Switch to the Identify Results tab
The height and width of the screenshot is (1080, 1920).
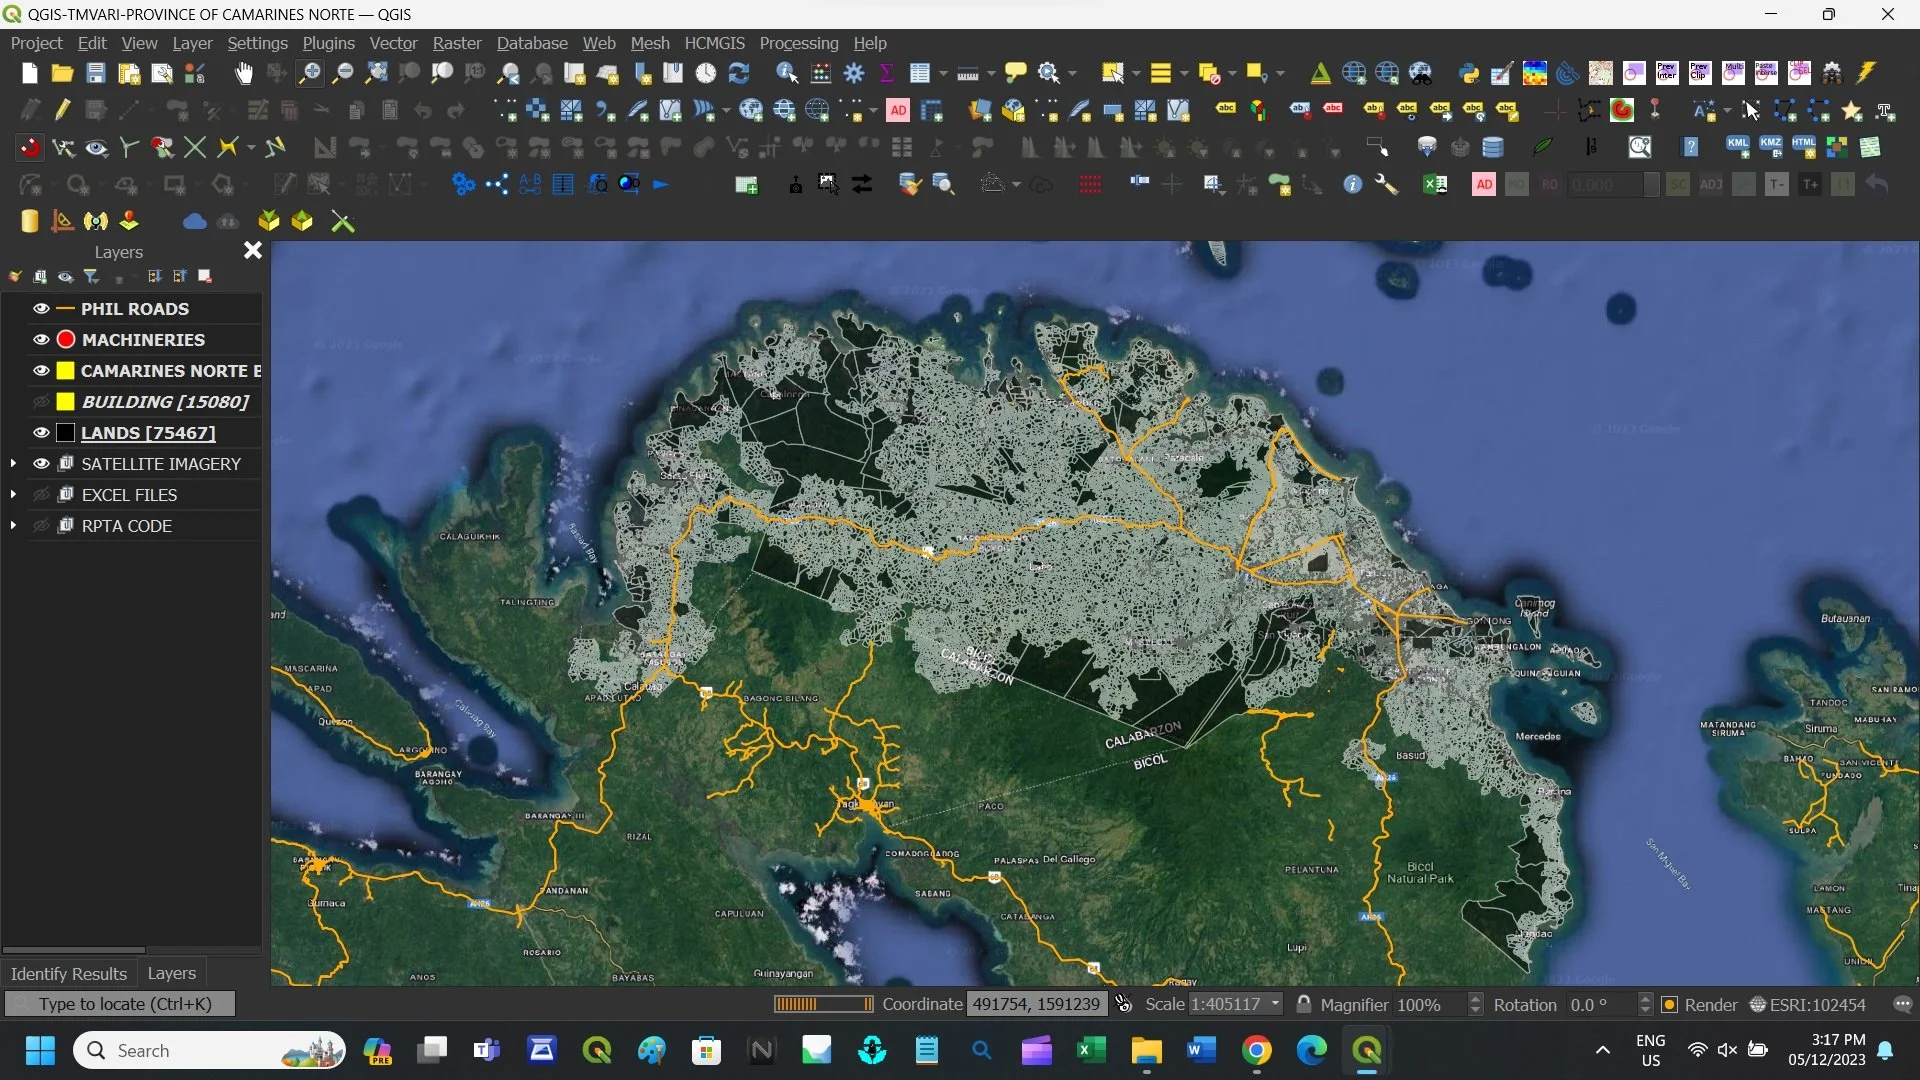point(68,973)
